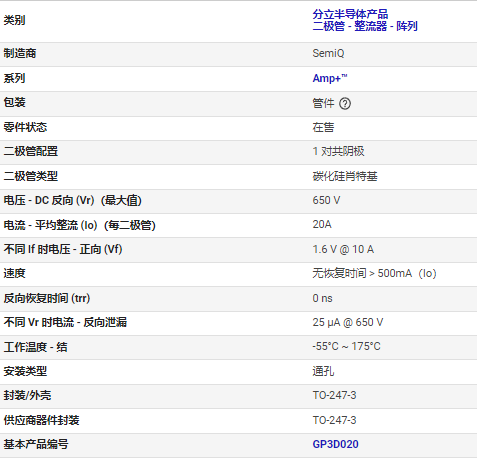Click the 1 对共阴极 configuration value
Image resolution: width=477 pixels, height=460 pixels.
338,151
